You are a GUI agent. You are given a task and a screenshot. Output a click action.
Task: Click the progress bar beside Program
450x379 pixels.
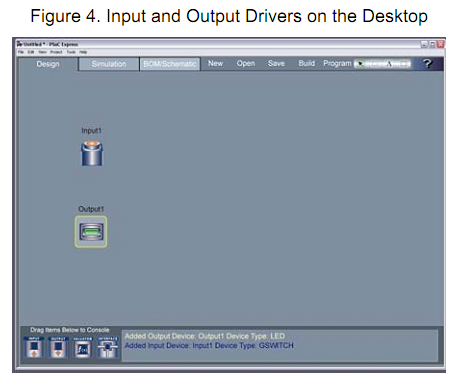click(x=382, y=64)
